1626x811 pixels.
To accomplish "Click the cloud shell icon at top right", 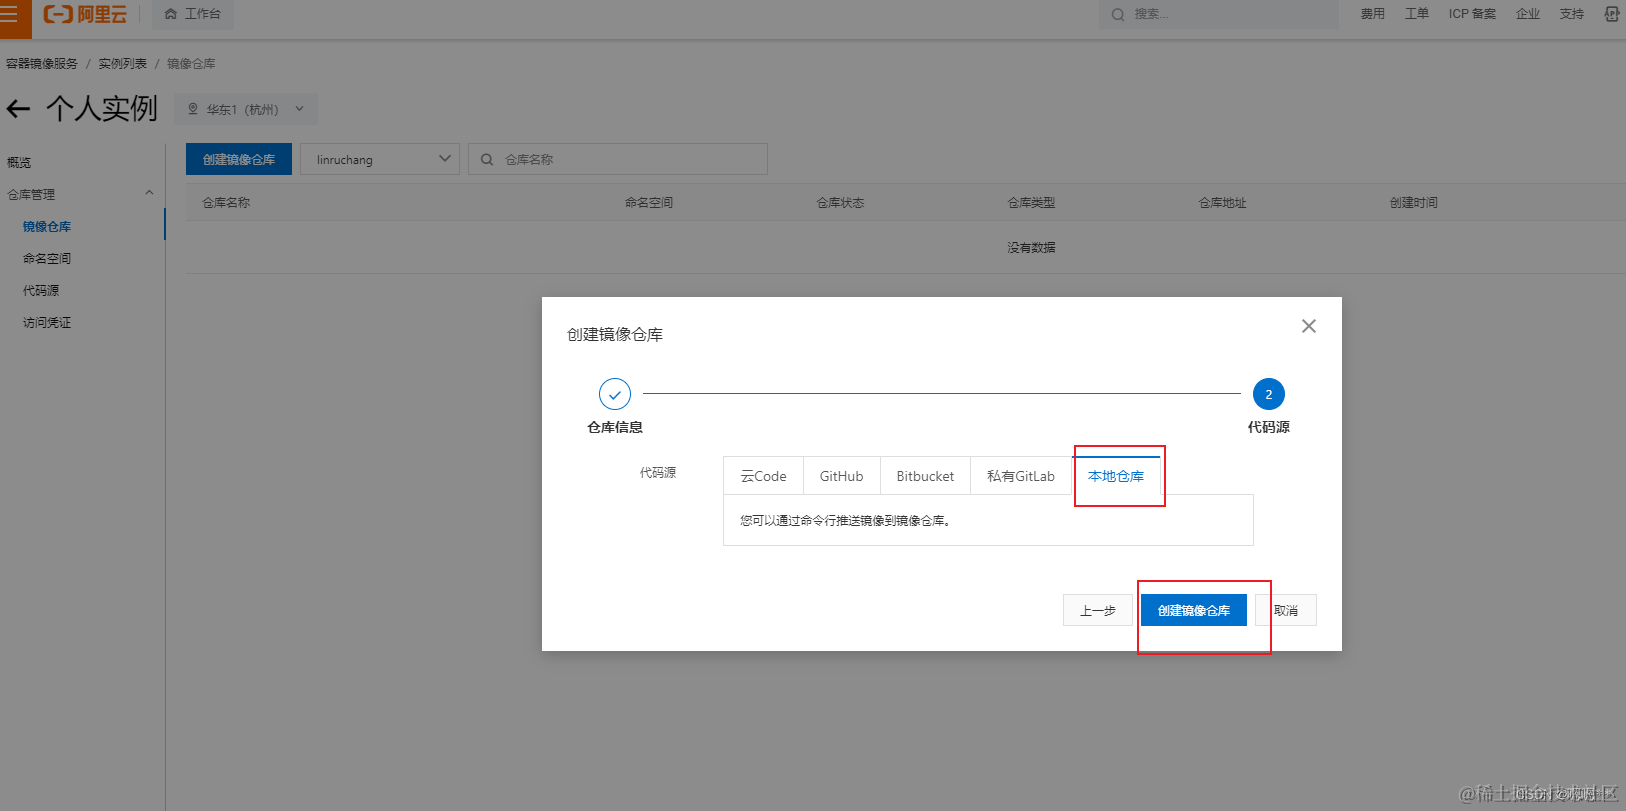I will click(x=1611, y=14).
